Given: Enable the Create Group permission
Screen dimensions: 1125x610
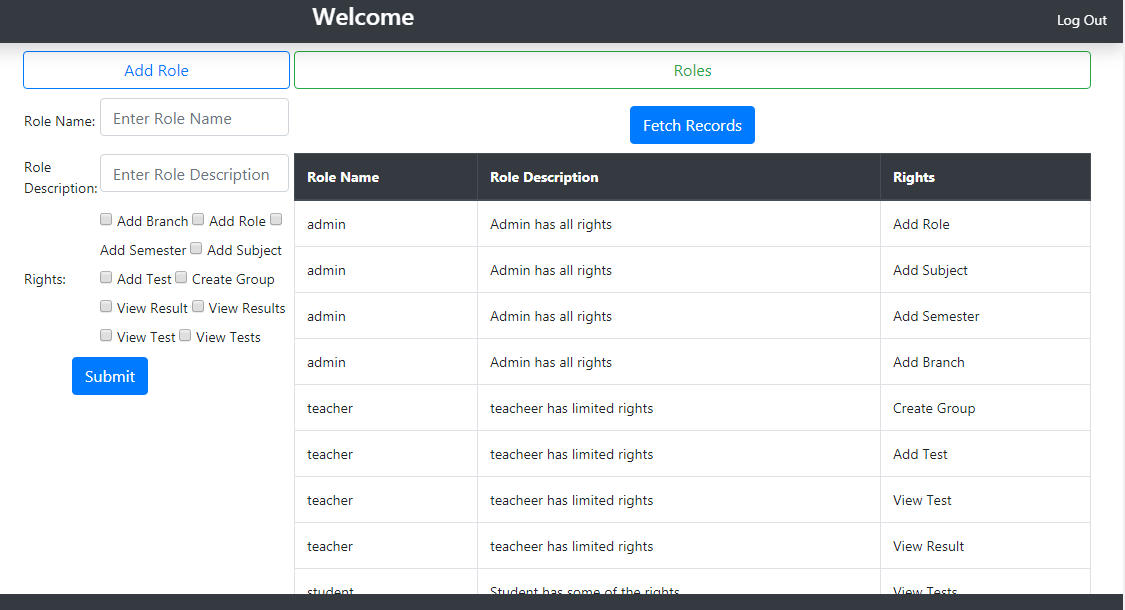Looking at the screenshot, I should [181, 277].
